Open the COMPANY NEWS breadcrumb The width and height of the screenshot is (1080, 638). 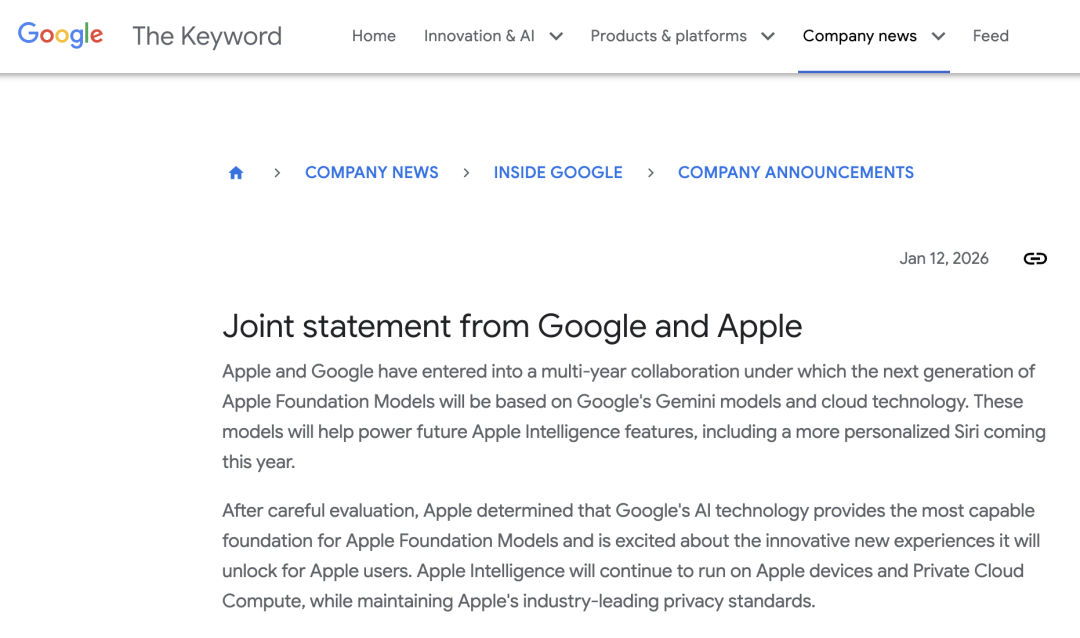372,172
